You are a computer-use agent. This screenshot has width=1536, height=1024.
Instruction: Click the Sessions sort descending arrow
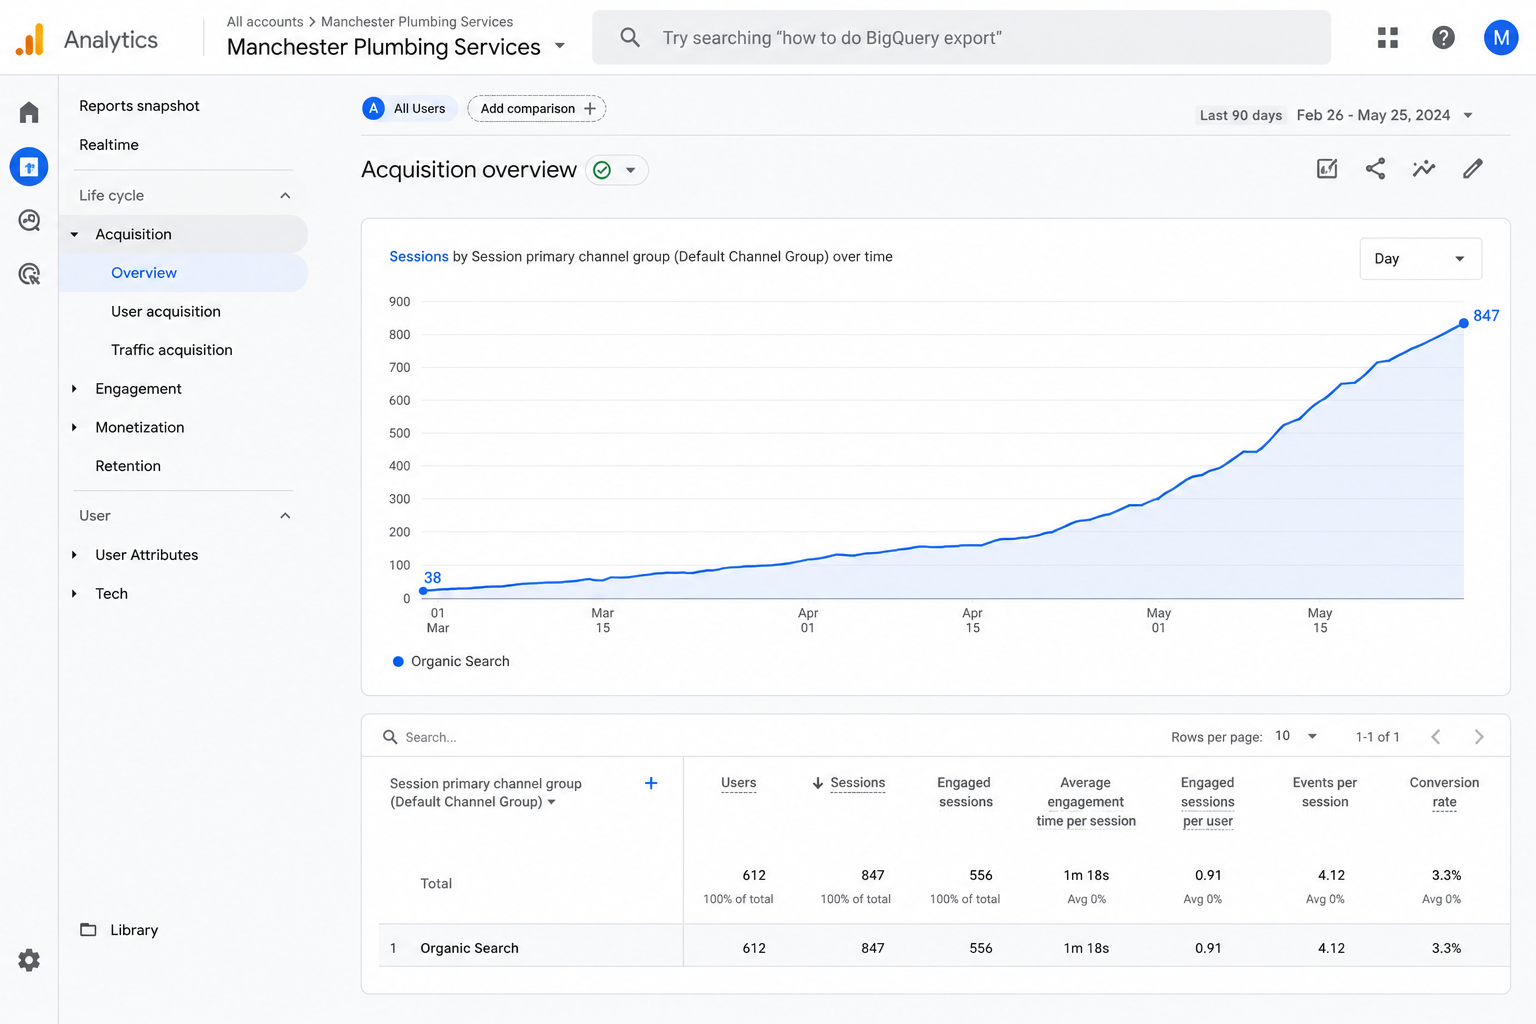coord(817,783)
